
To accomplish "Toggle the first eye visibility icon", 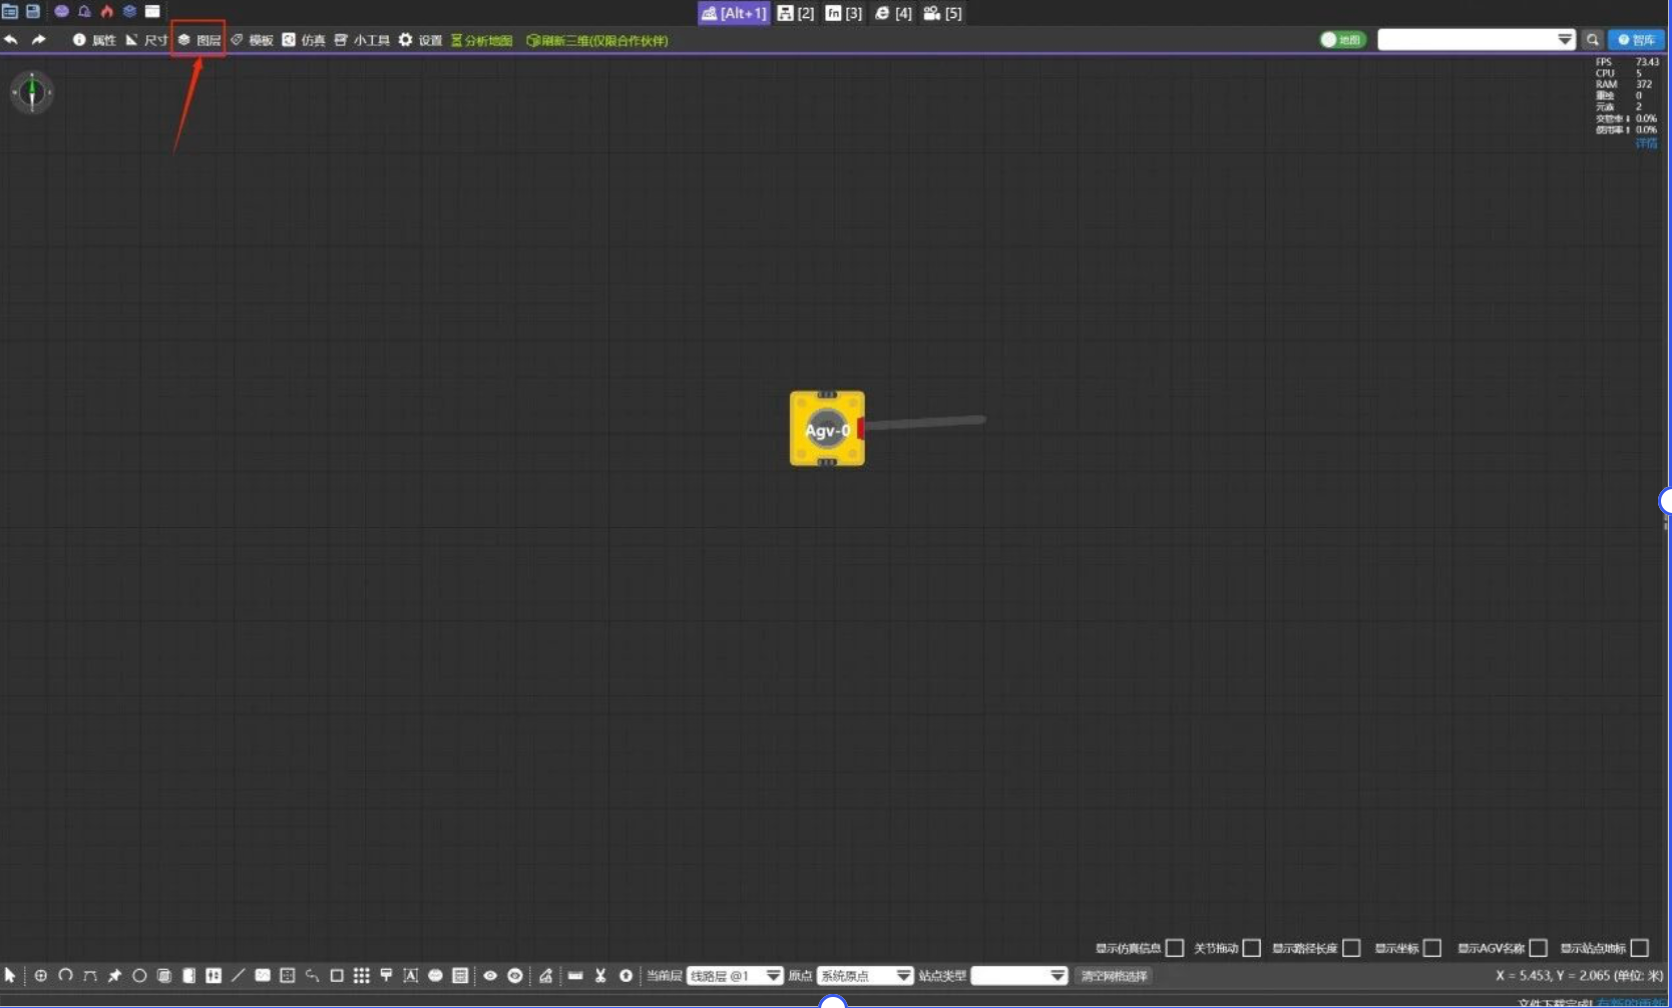I will click(490, 975).
